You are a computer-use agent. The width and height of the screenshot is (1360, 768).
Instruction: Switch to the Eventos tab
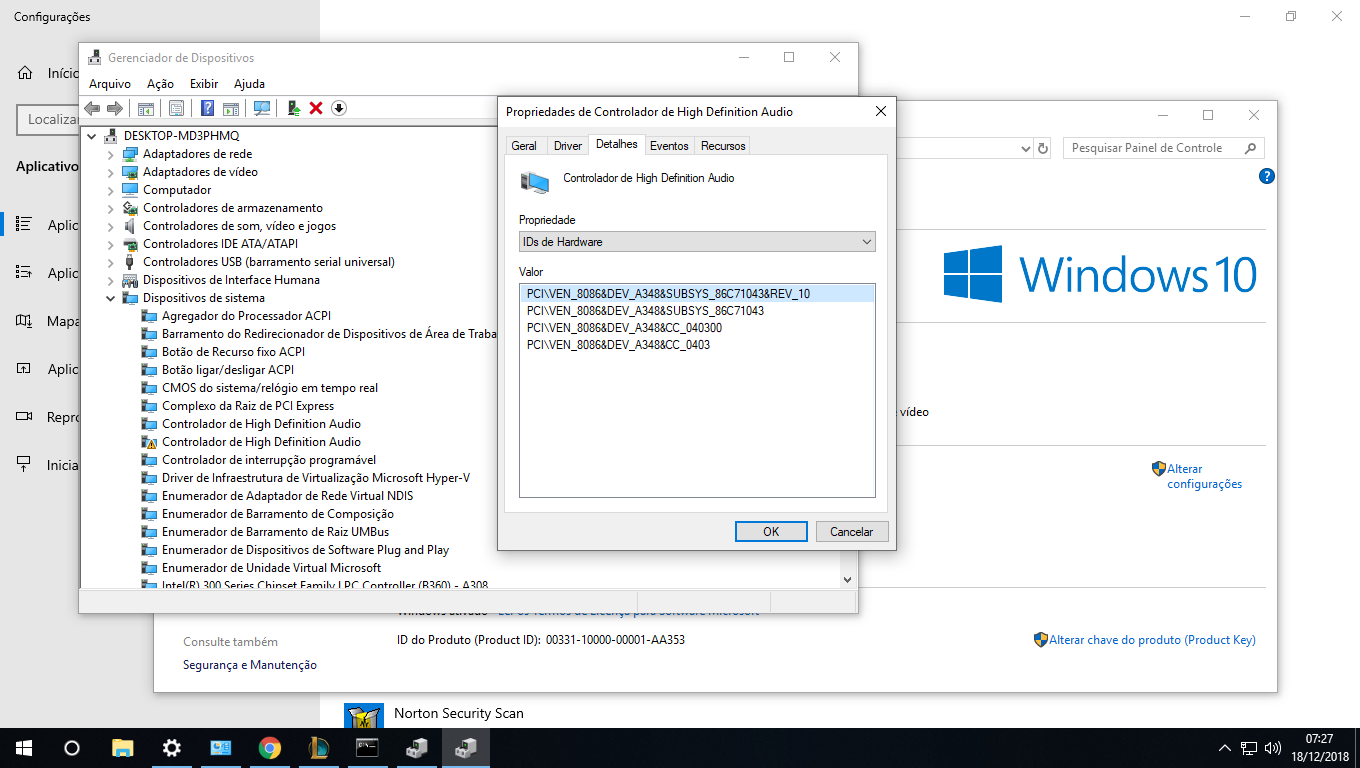tap(669, 146)
